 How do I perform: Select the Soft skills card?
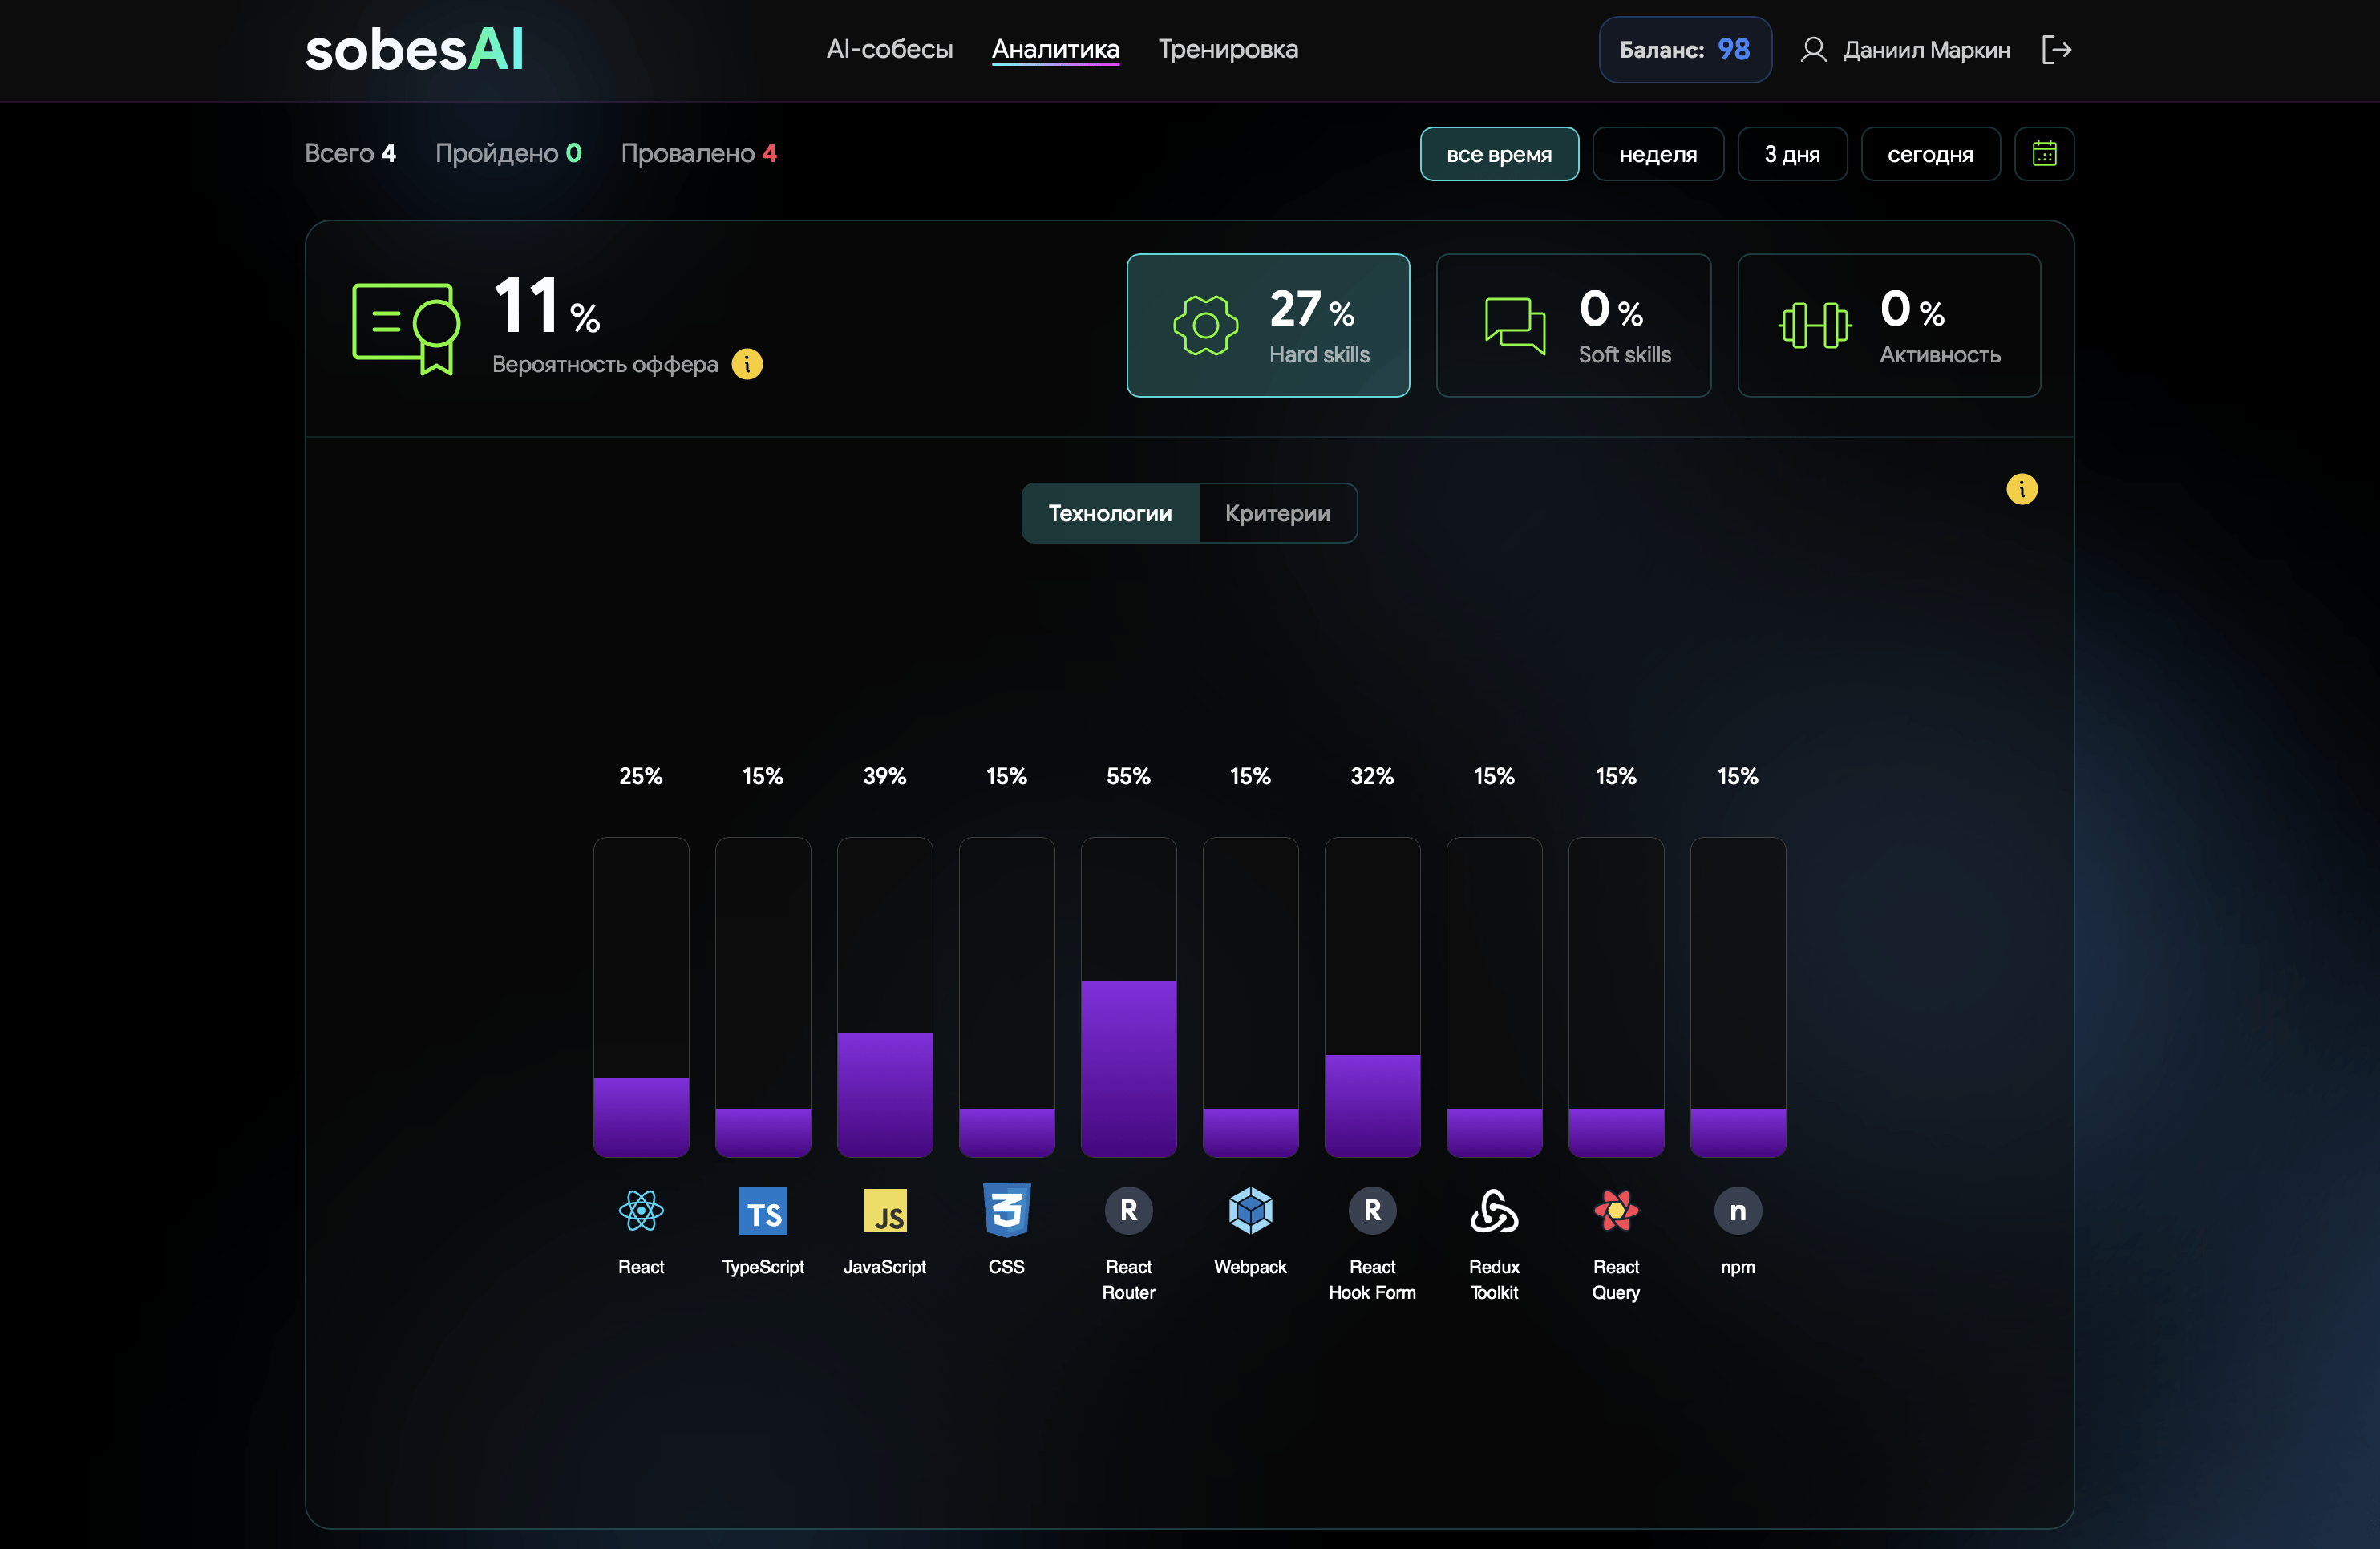click(x=1573, y=325)
